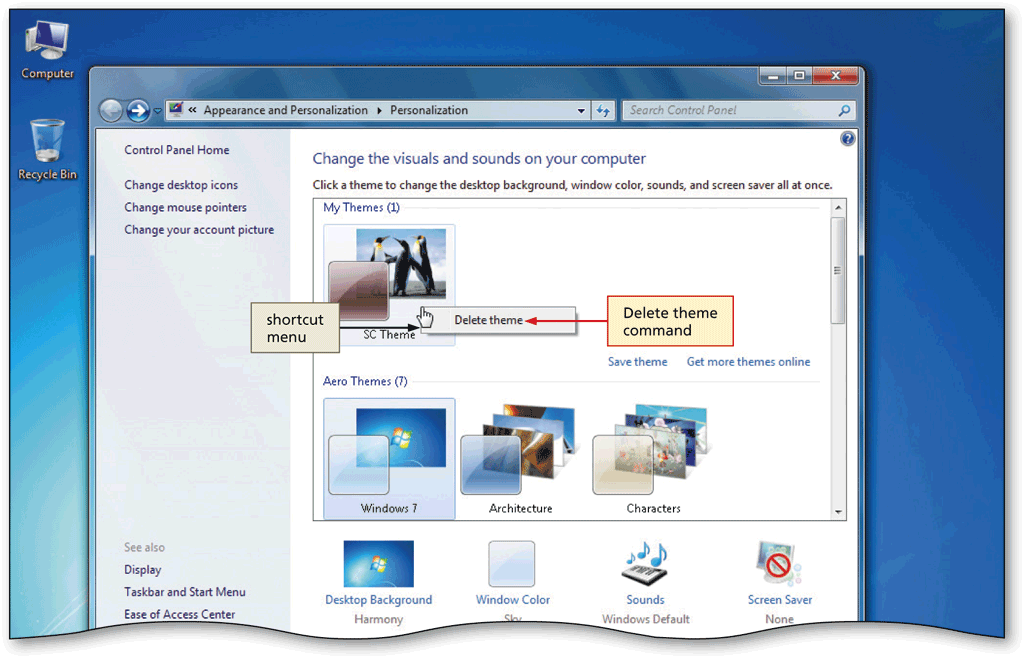This screenshot has height=658, width=1024.
Task: Maximize the Personalization window
Action: tap(799, 76)
